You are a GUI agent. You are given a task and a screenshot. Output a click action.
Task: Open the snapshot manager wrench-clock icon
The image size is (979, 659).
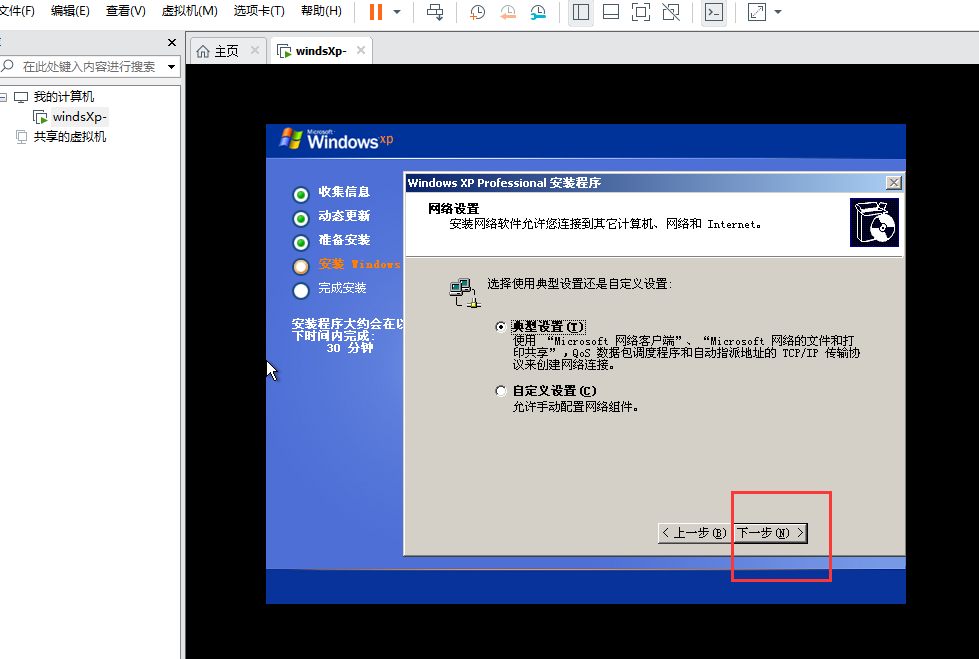point(538,12)
